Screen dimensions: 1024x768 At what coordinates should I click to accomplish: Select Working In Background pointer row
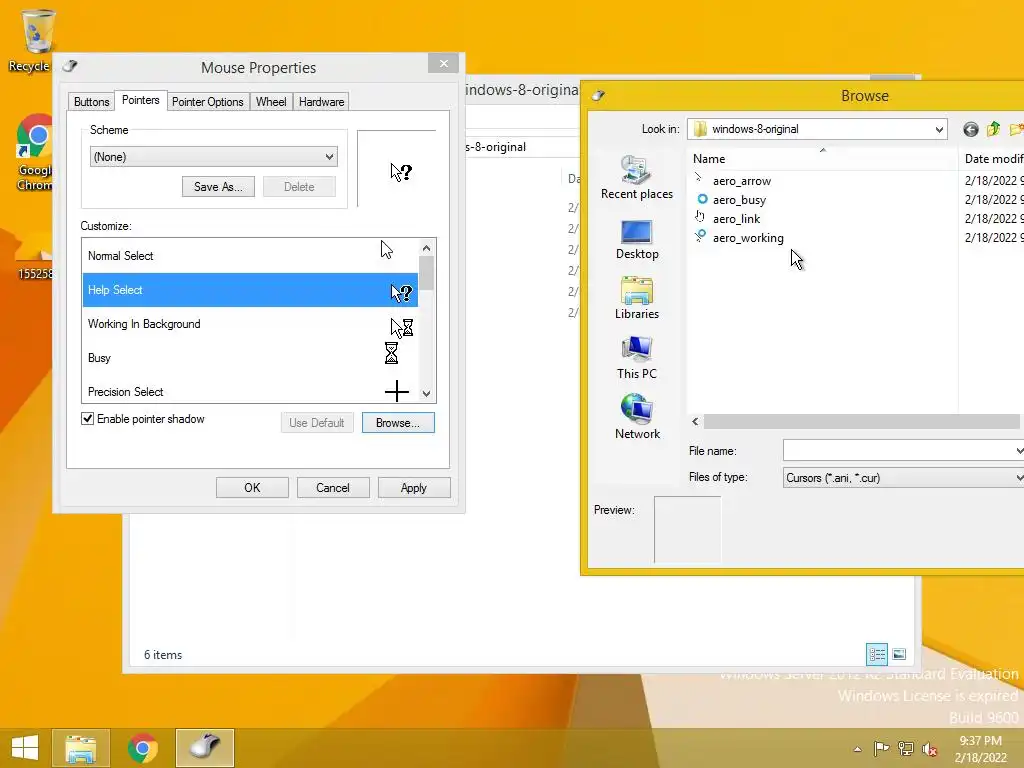(x=250, y=324)
